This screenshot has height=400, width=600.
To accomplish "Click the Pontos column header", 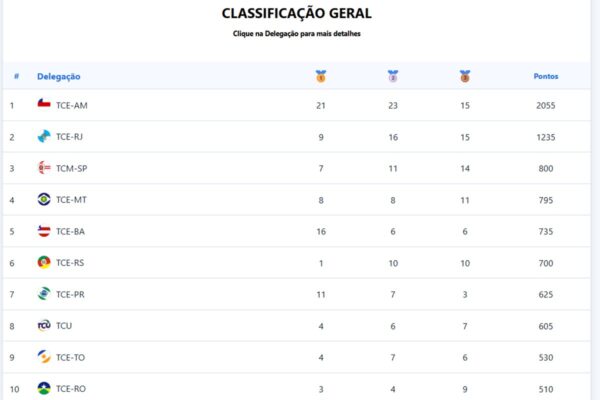I will [x=546, y=76].
